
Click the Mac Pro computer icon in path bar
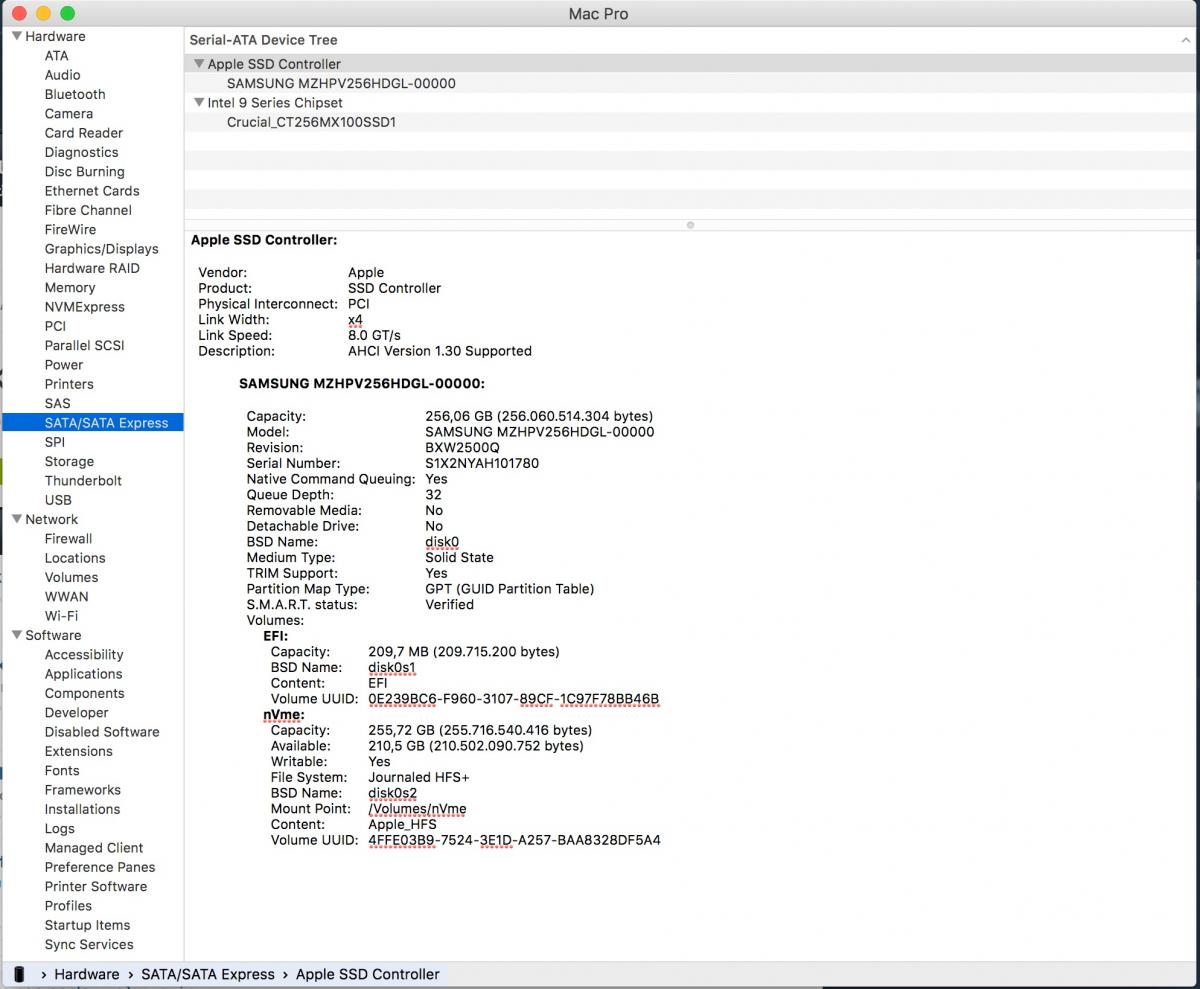19,974
